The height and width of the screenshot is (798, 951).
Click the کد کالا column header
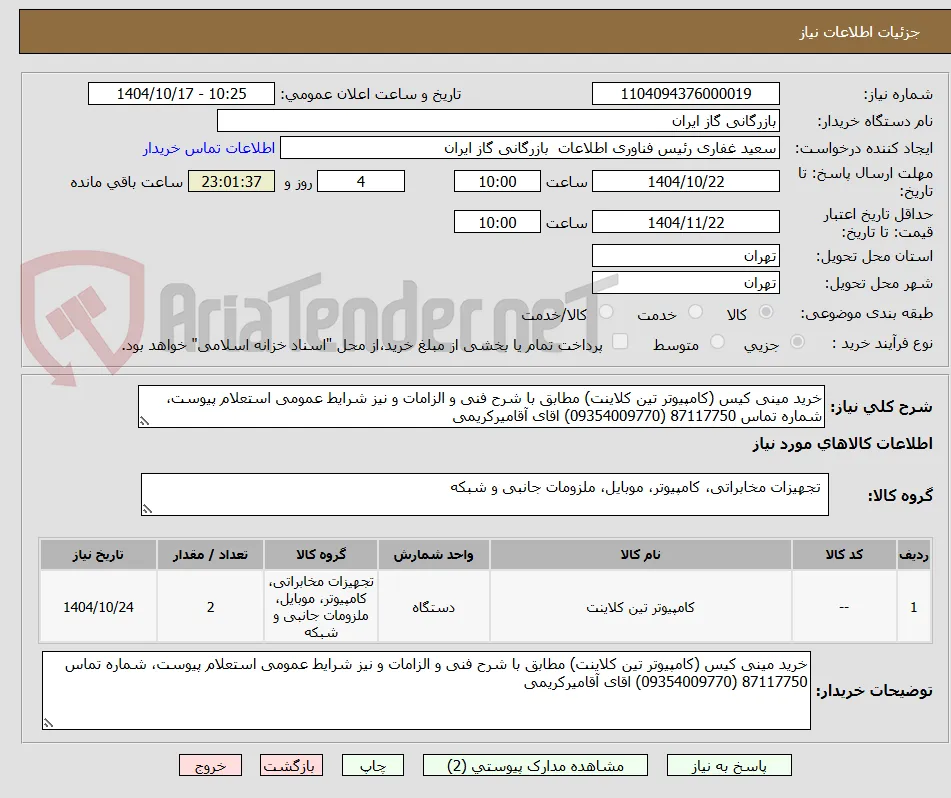(x=844, y=555)
